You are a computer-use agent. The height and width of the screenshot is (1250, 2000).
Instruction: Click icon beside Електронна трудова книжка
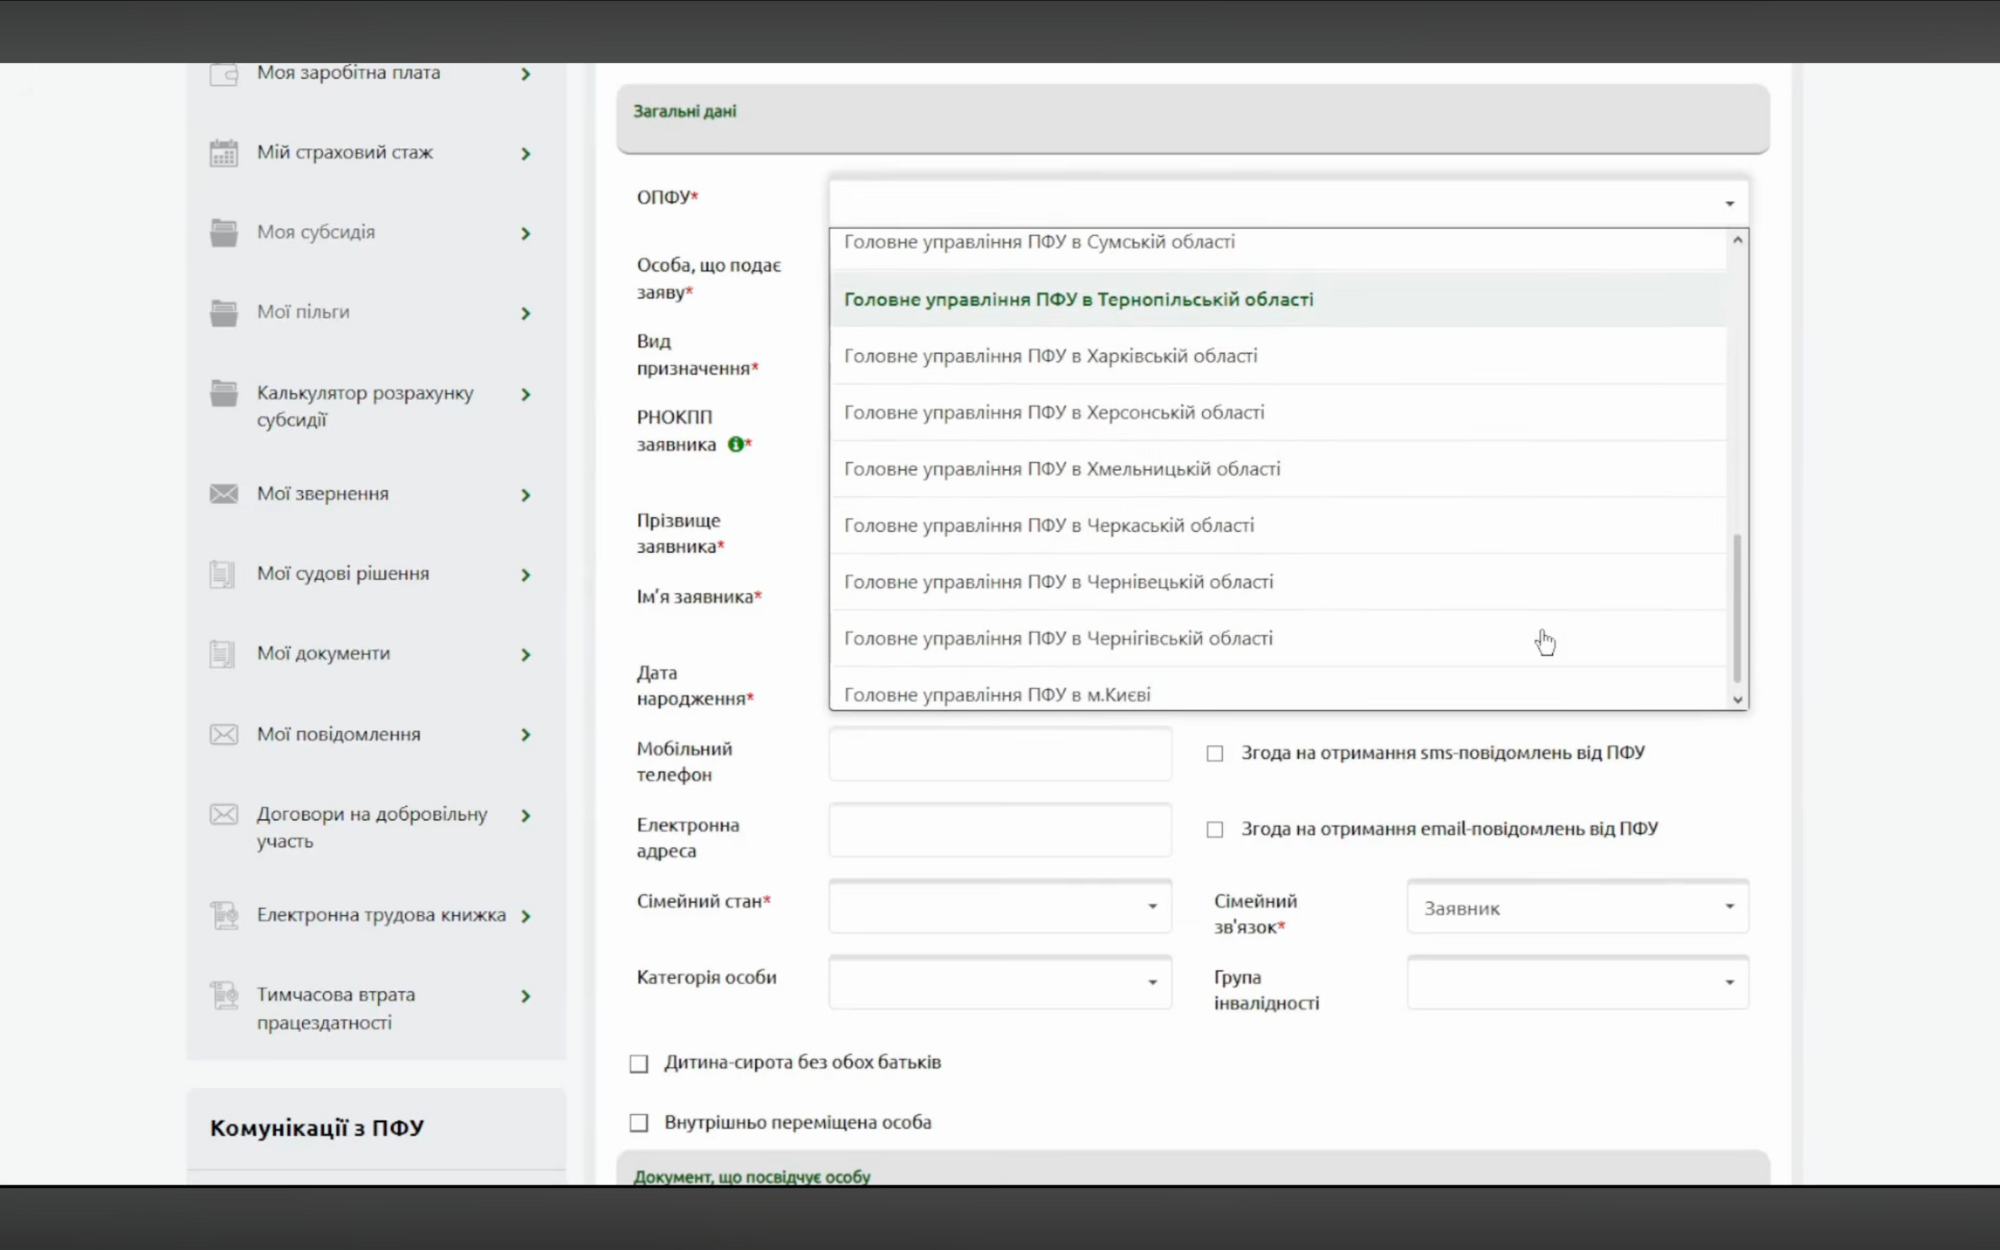(x=223, y=915)
